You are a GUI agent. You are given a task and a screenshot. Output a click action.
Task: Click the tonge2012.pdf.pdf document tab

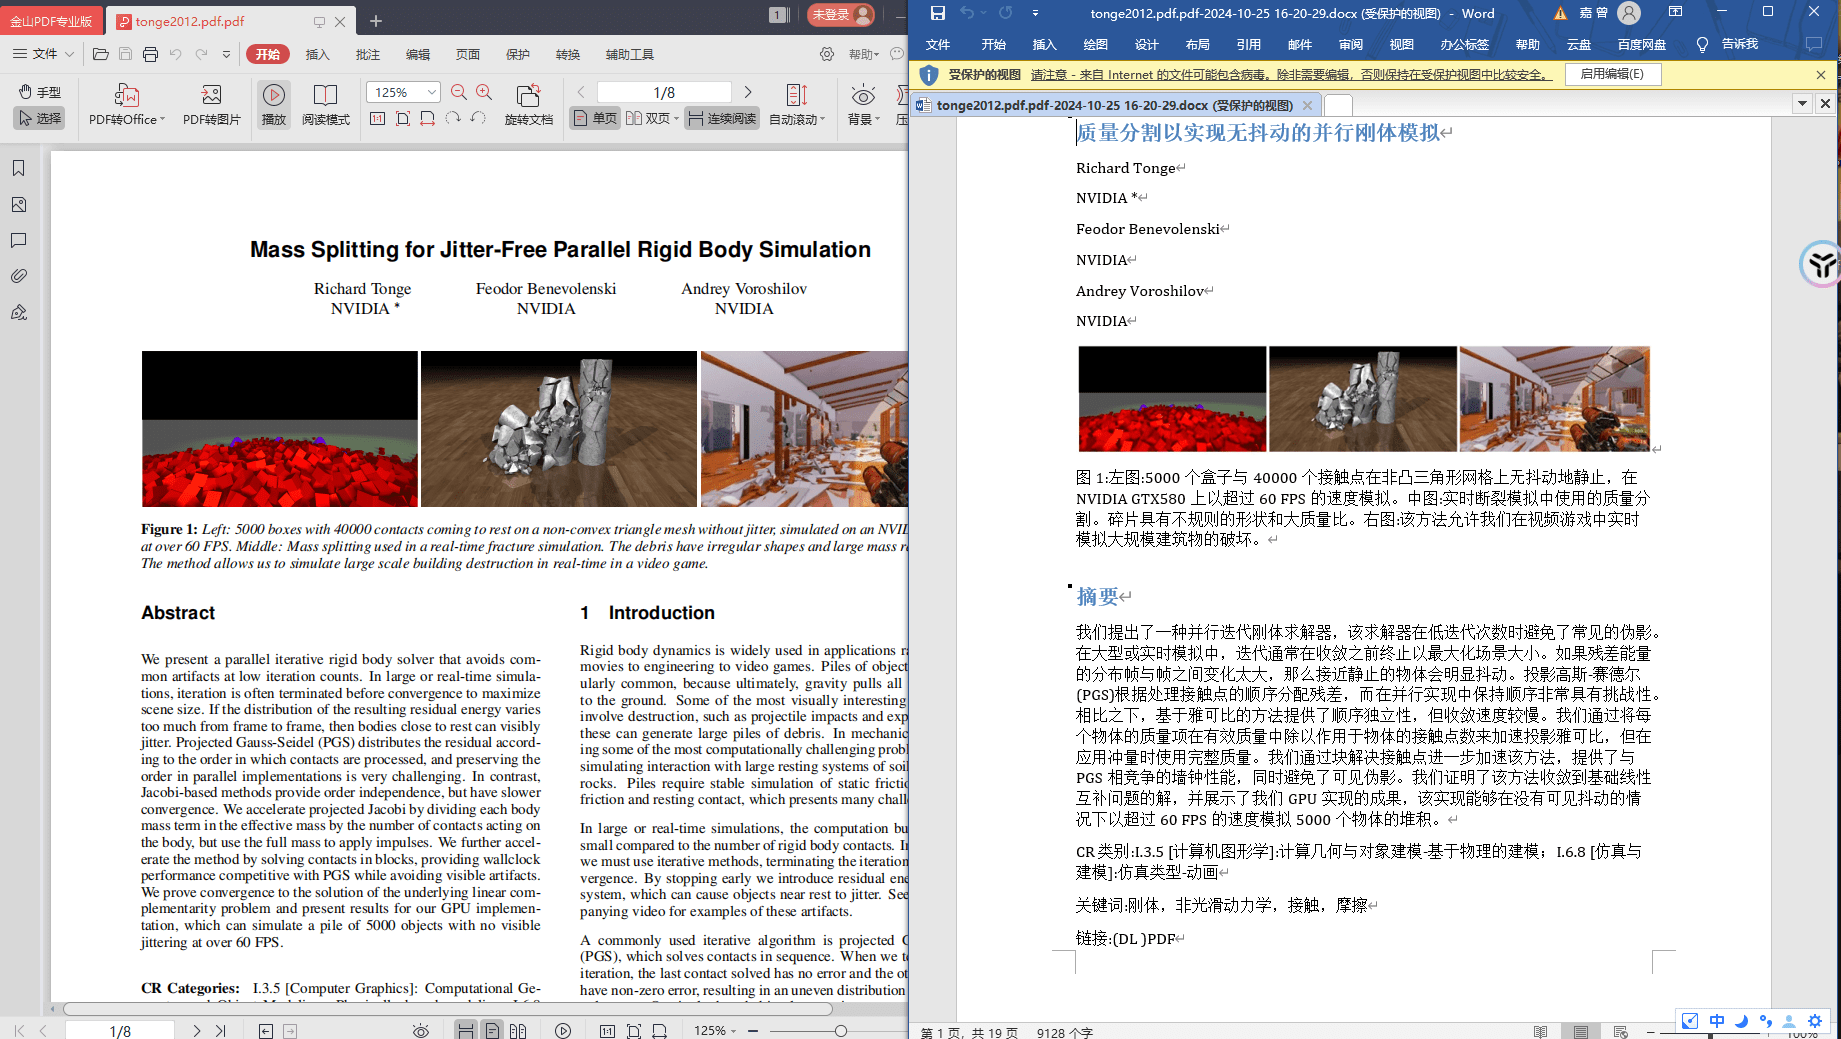point(190,20)
